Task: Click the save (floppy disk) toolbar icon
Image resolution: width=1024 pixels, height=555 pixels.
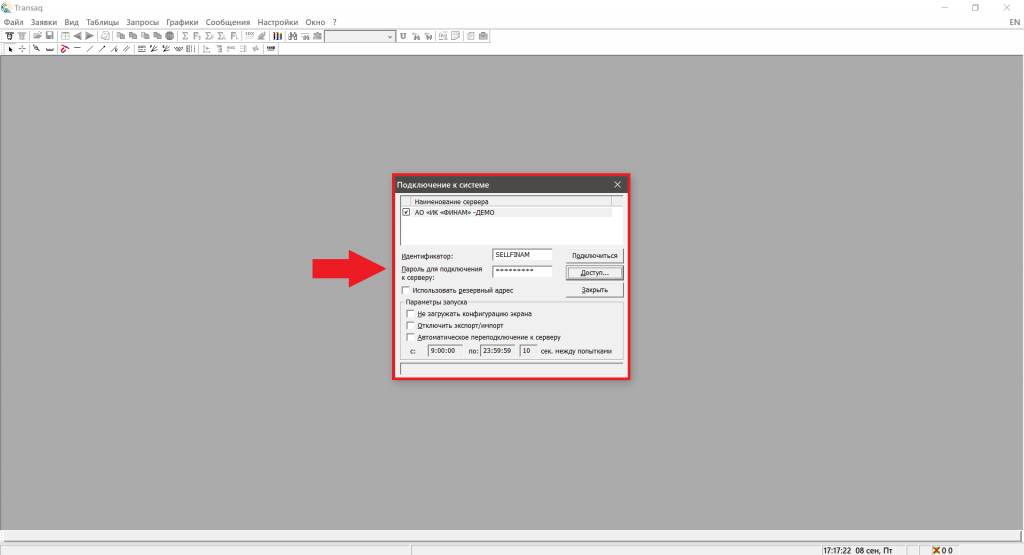Action: [49, 36]
